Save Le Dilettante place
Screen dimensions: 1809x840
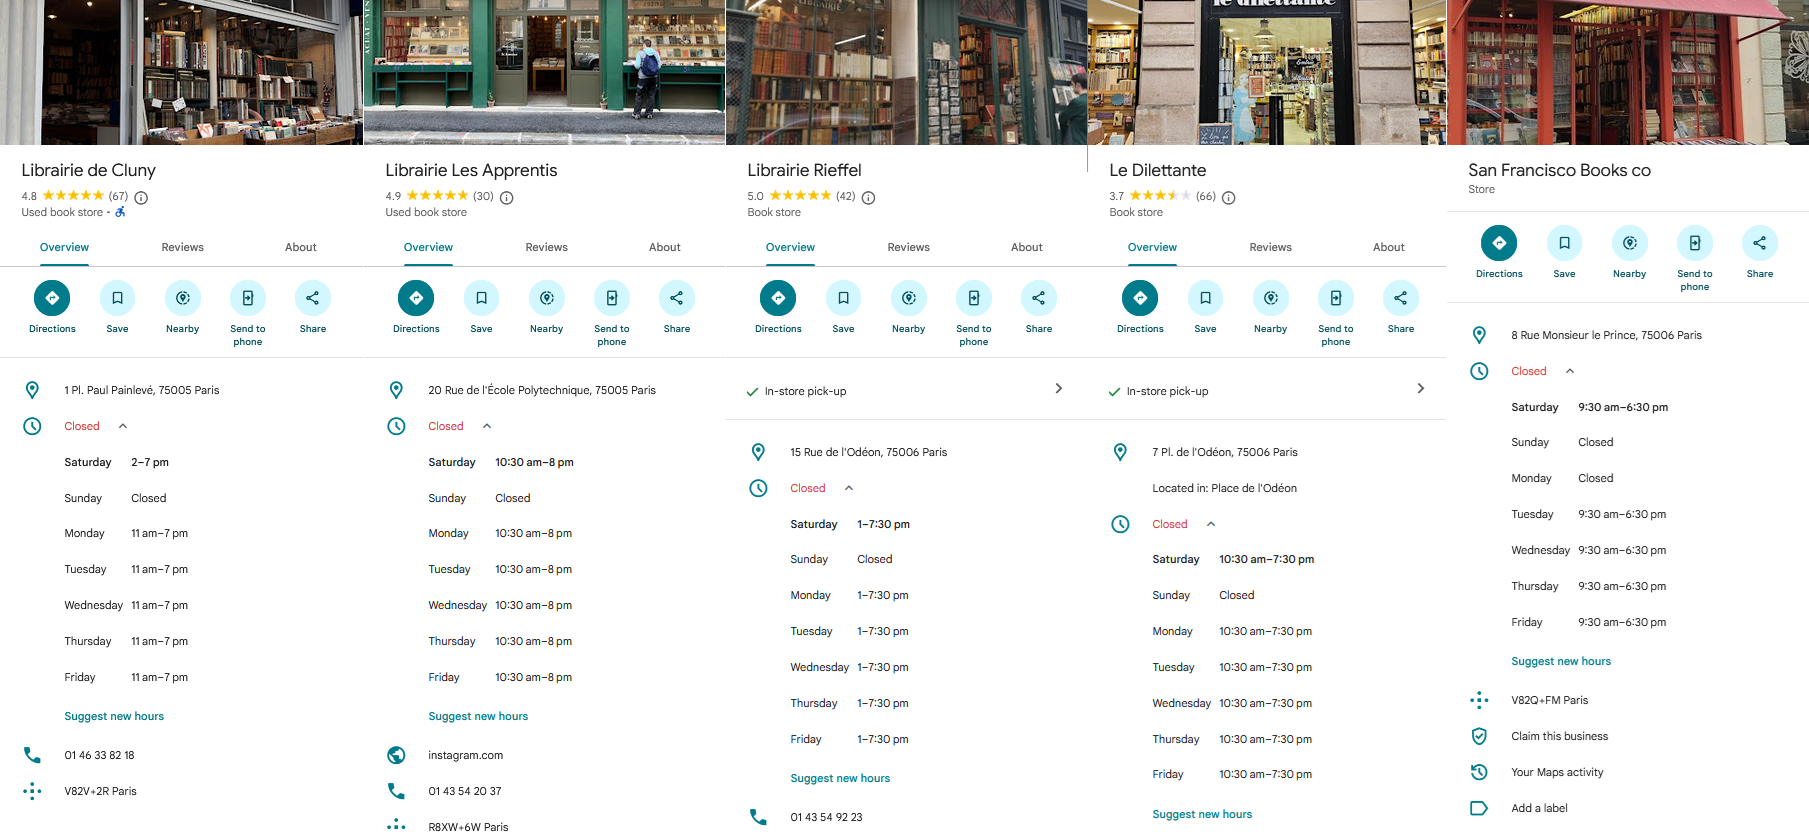[1205, 298]
